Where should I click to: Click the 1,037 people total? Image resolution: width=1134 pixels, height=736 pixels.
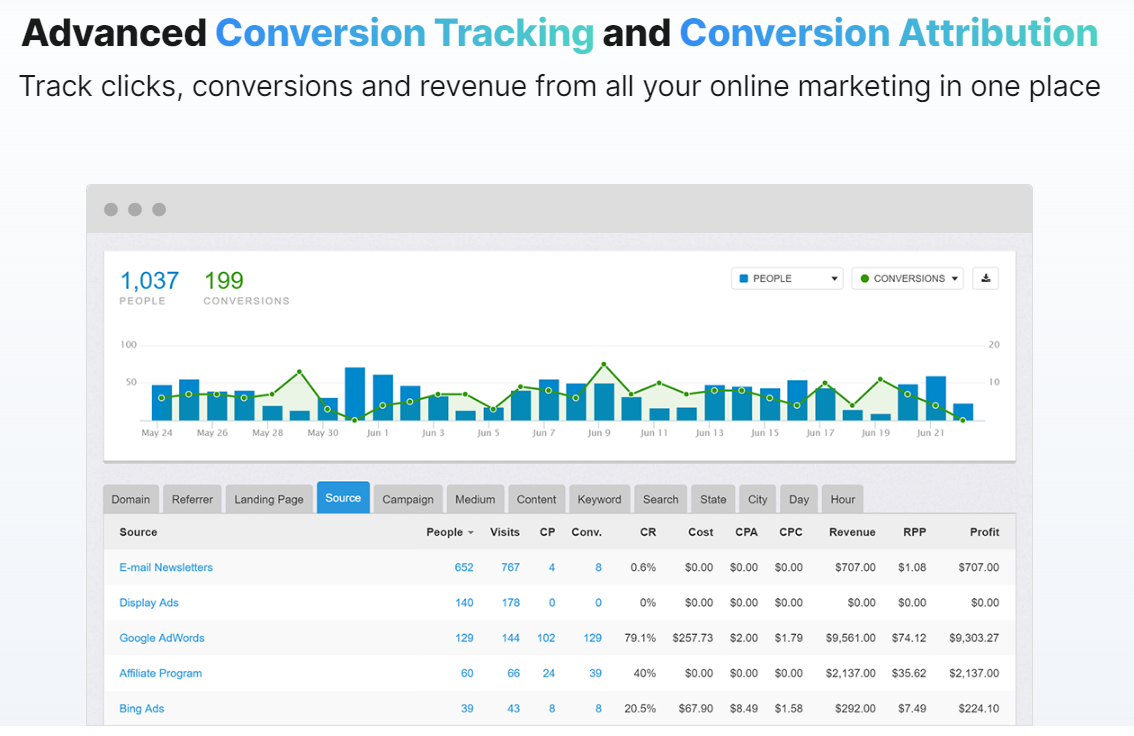click(x=149, y=281)
